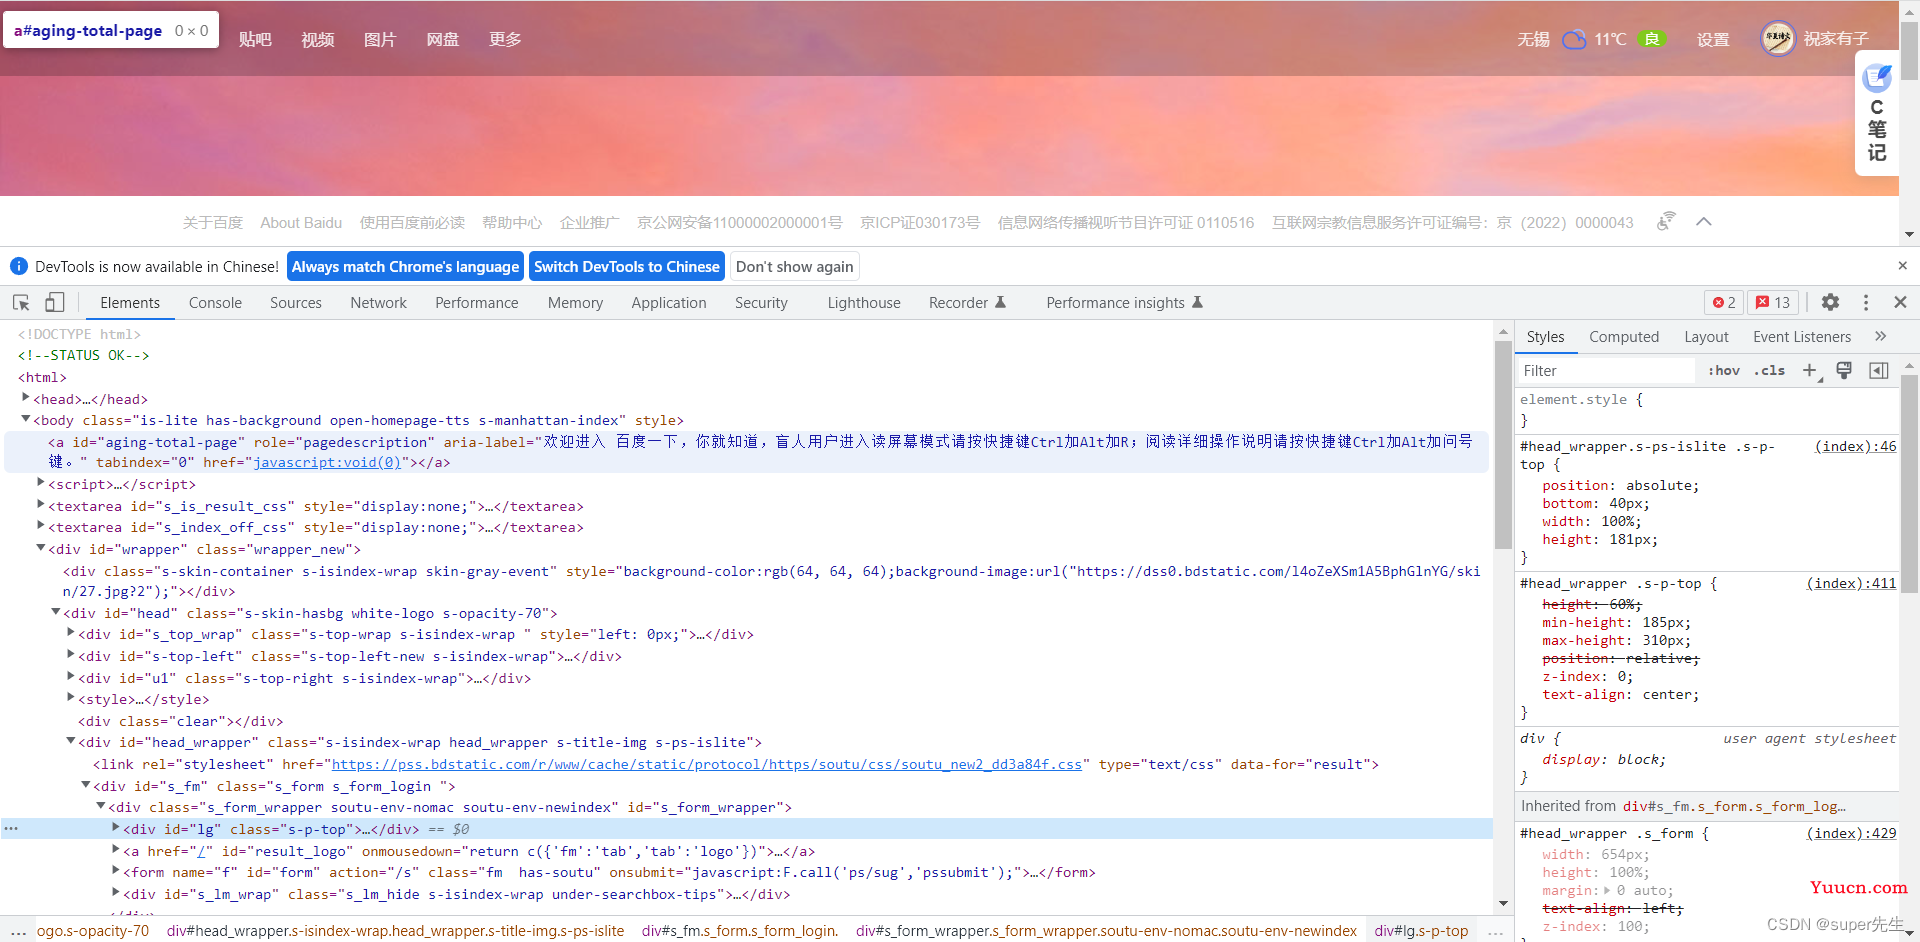
Task: Open the DevTools three-dot menu
Action: (1866, 302)
